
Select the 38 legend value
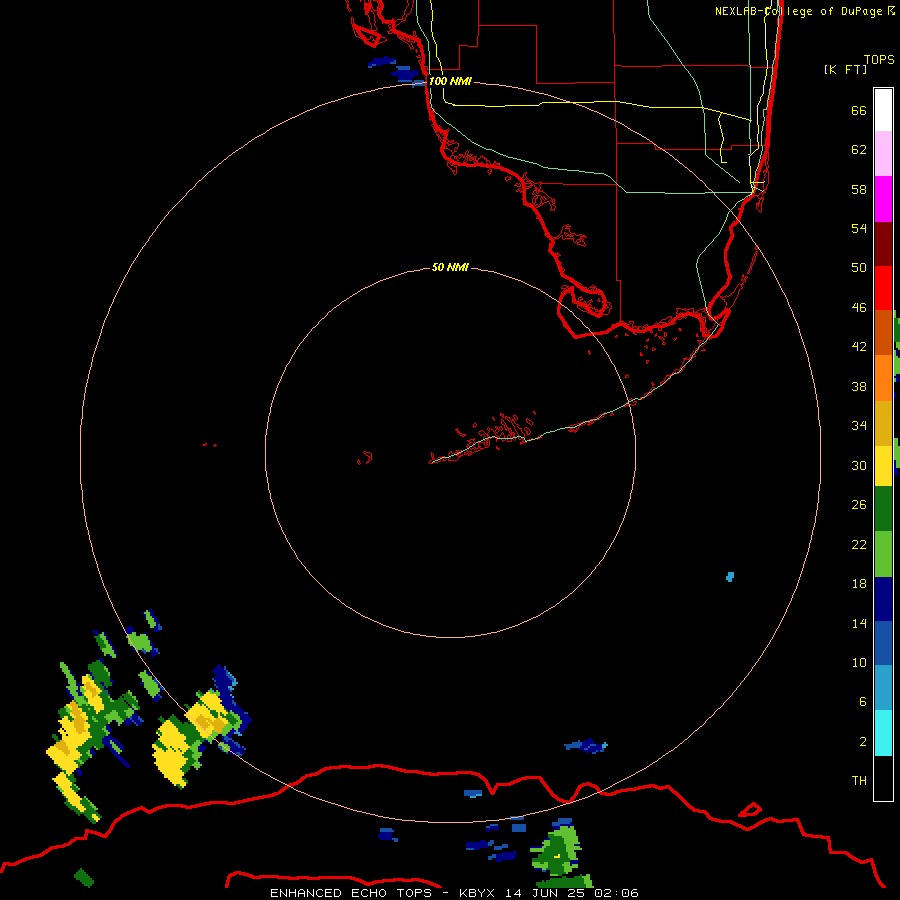(x=859, y=386)
